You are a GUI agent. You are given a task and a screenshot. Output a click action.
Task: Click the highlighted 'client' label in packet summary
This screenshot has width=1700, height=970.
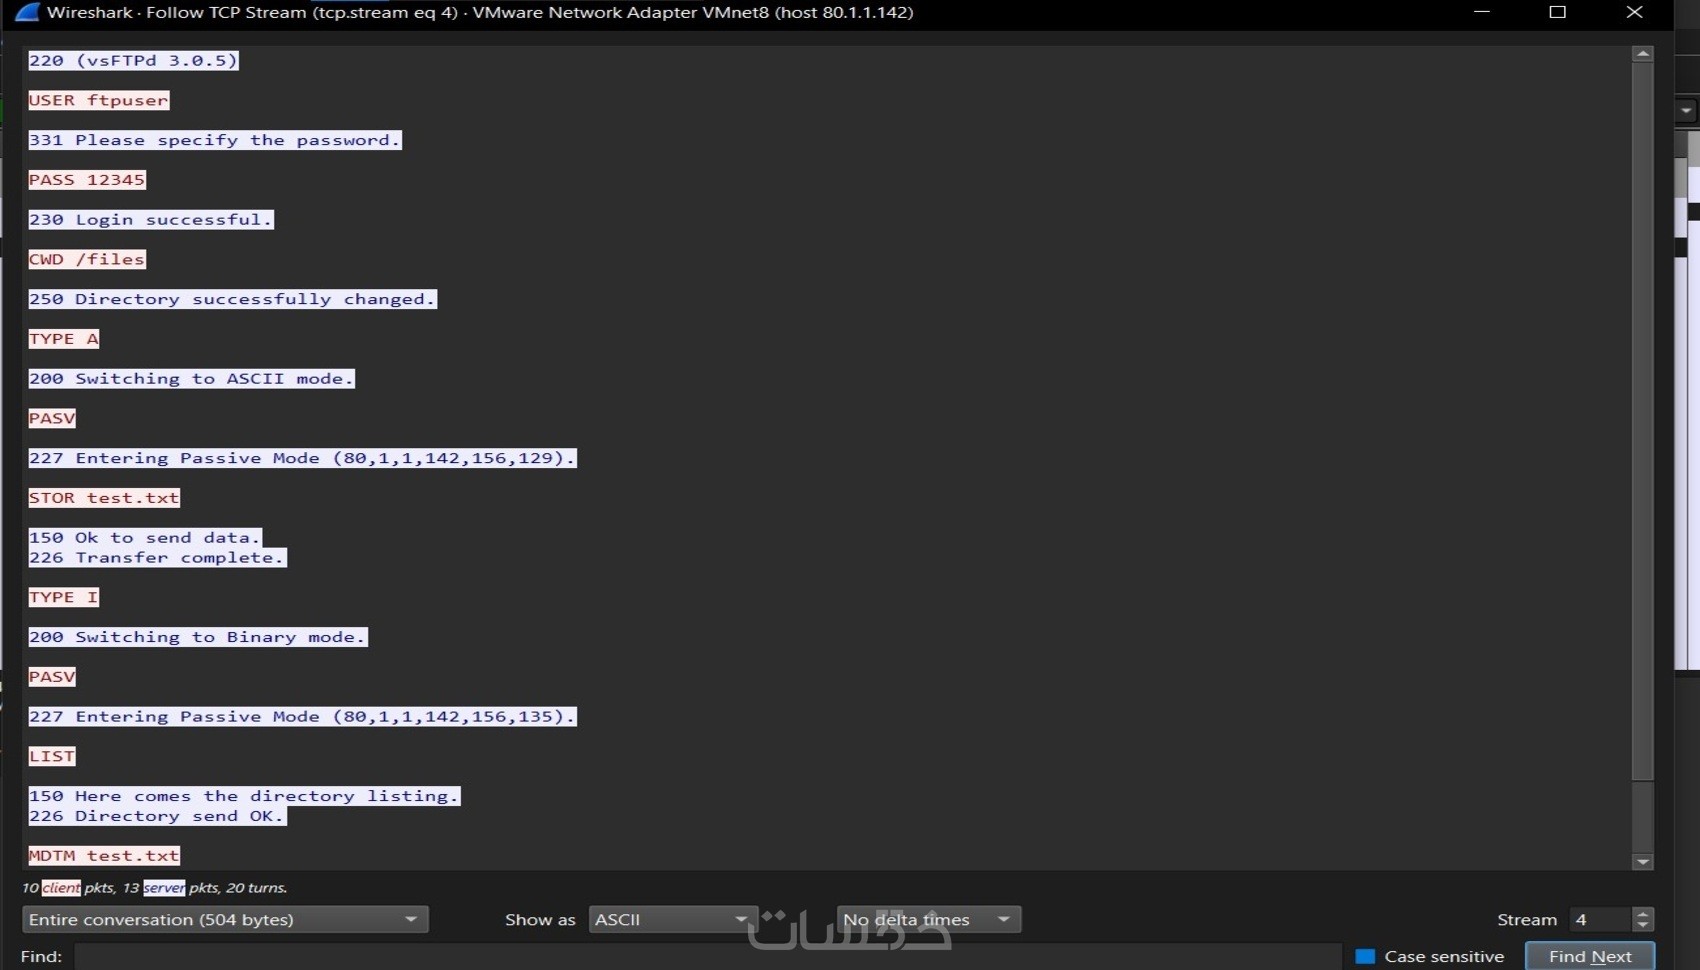(61, 887)
